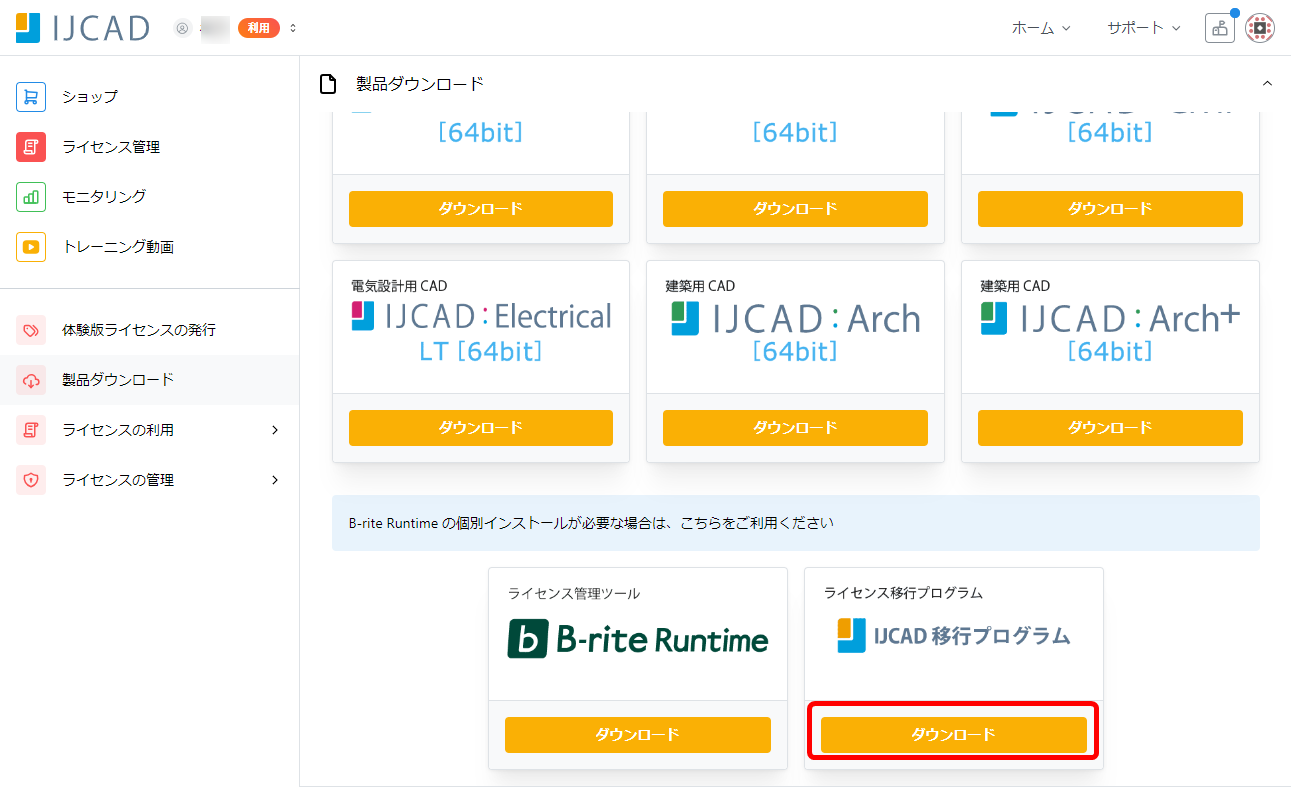Download IJCAD Arch+ 64bit
Screen dimensions: 1291x787
click(1110, 428)
